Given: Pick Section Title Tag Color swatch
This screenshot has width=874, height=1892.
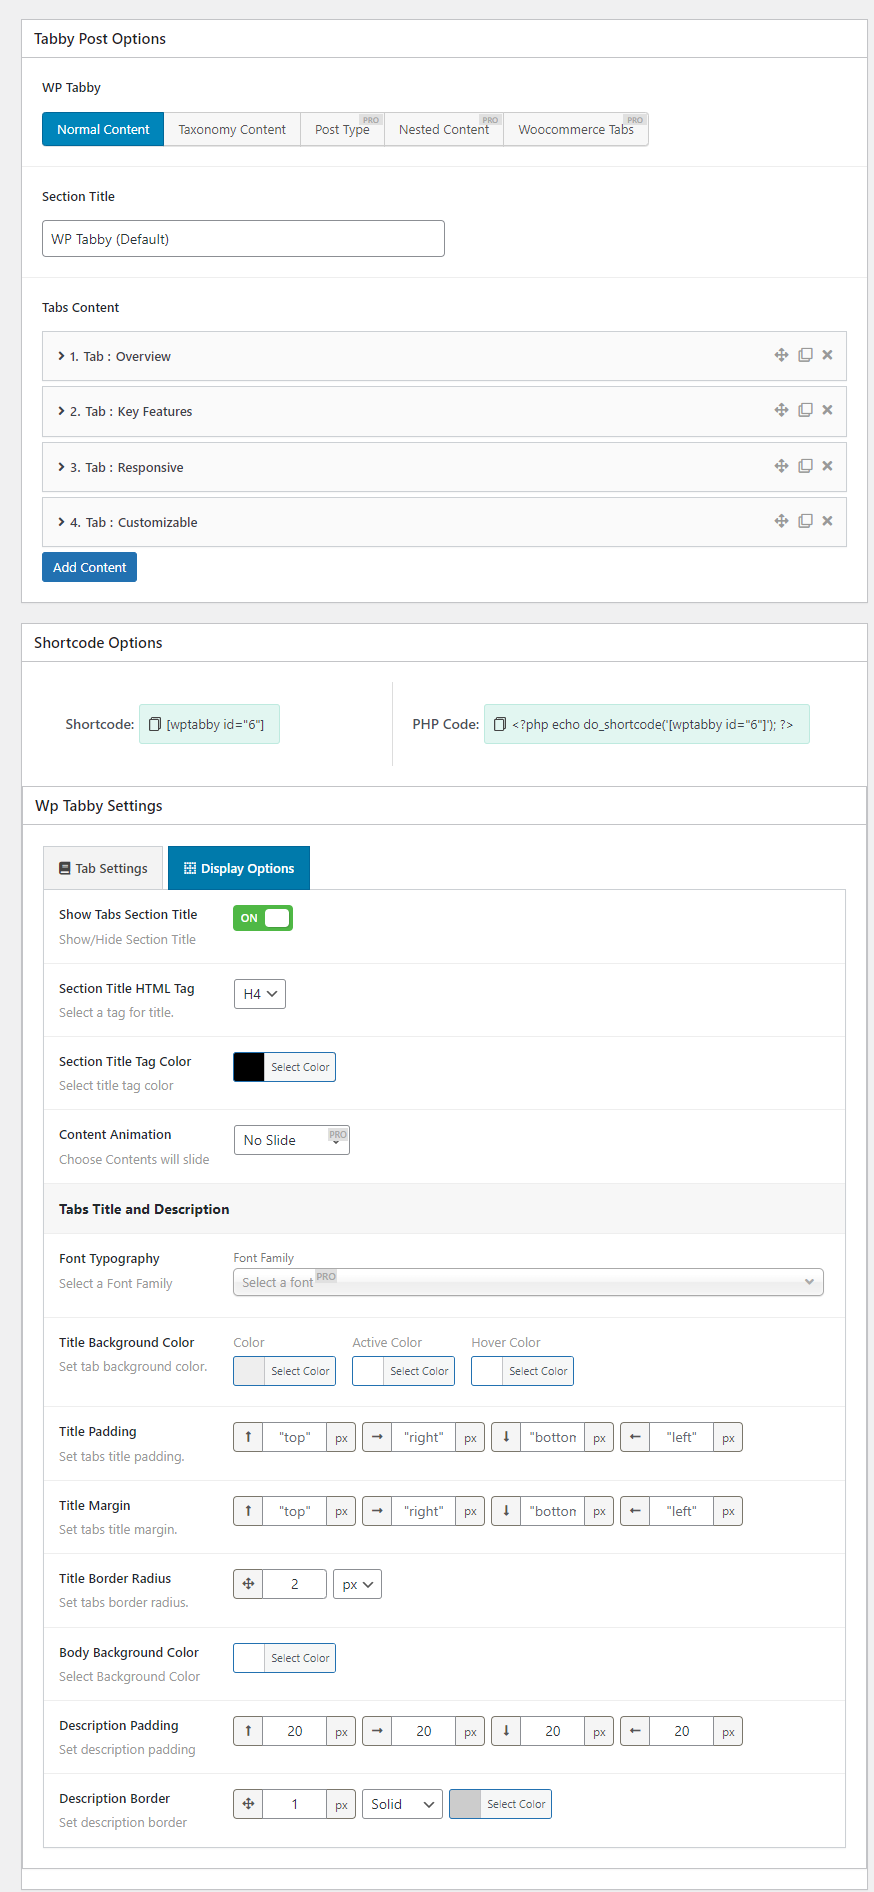Looking at the screenshot, I should (x=249, y=1067).
